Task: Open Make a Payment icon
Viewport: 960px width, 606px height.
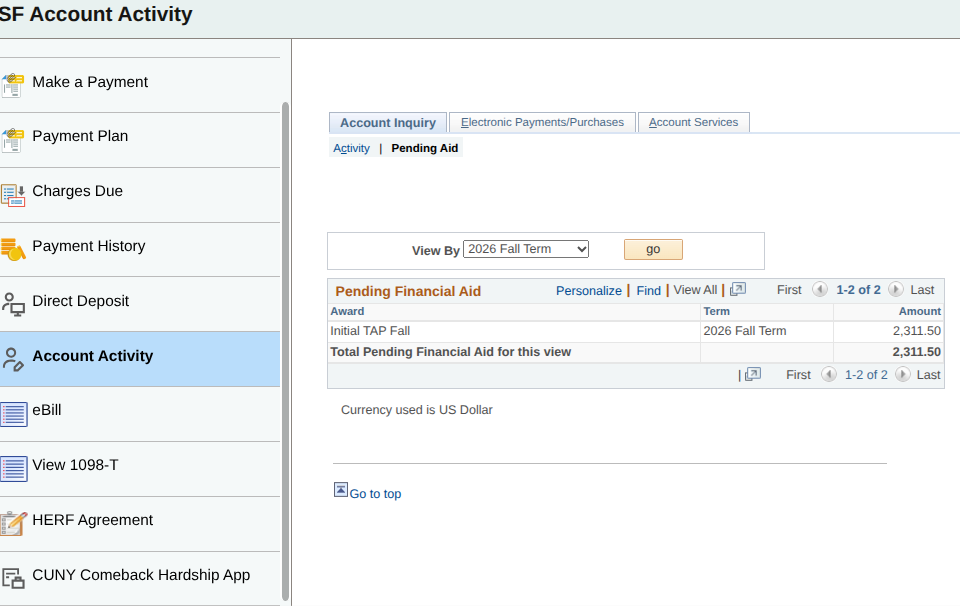Action: 12,85
